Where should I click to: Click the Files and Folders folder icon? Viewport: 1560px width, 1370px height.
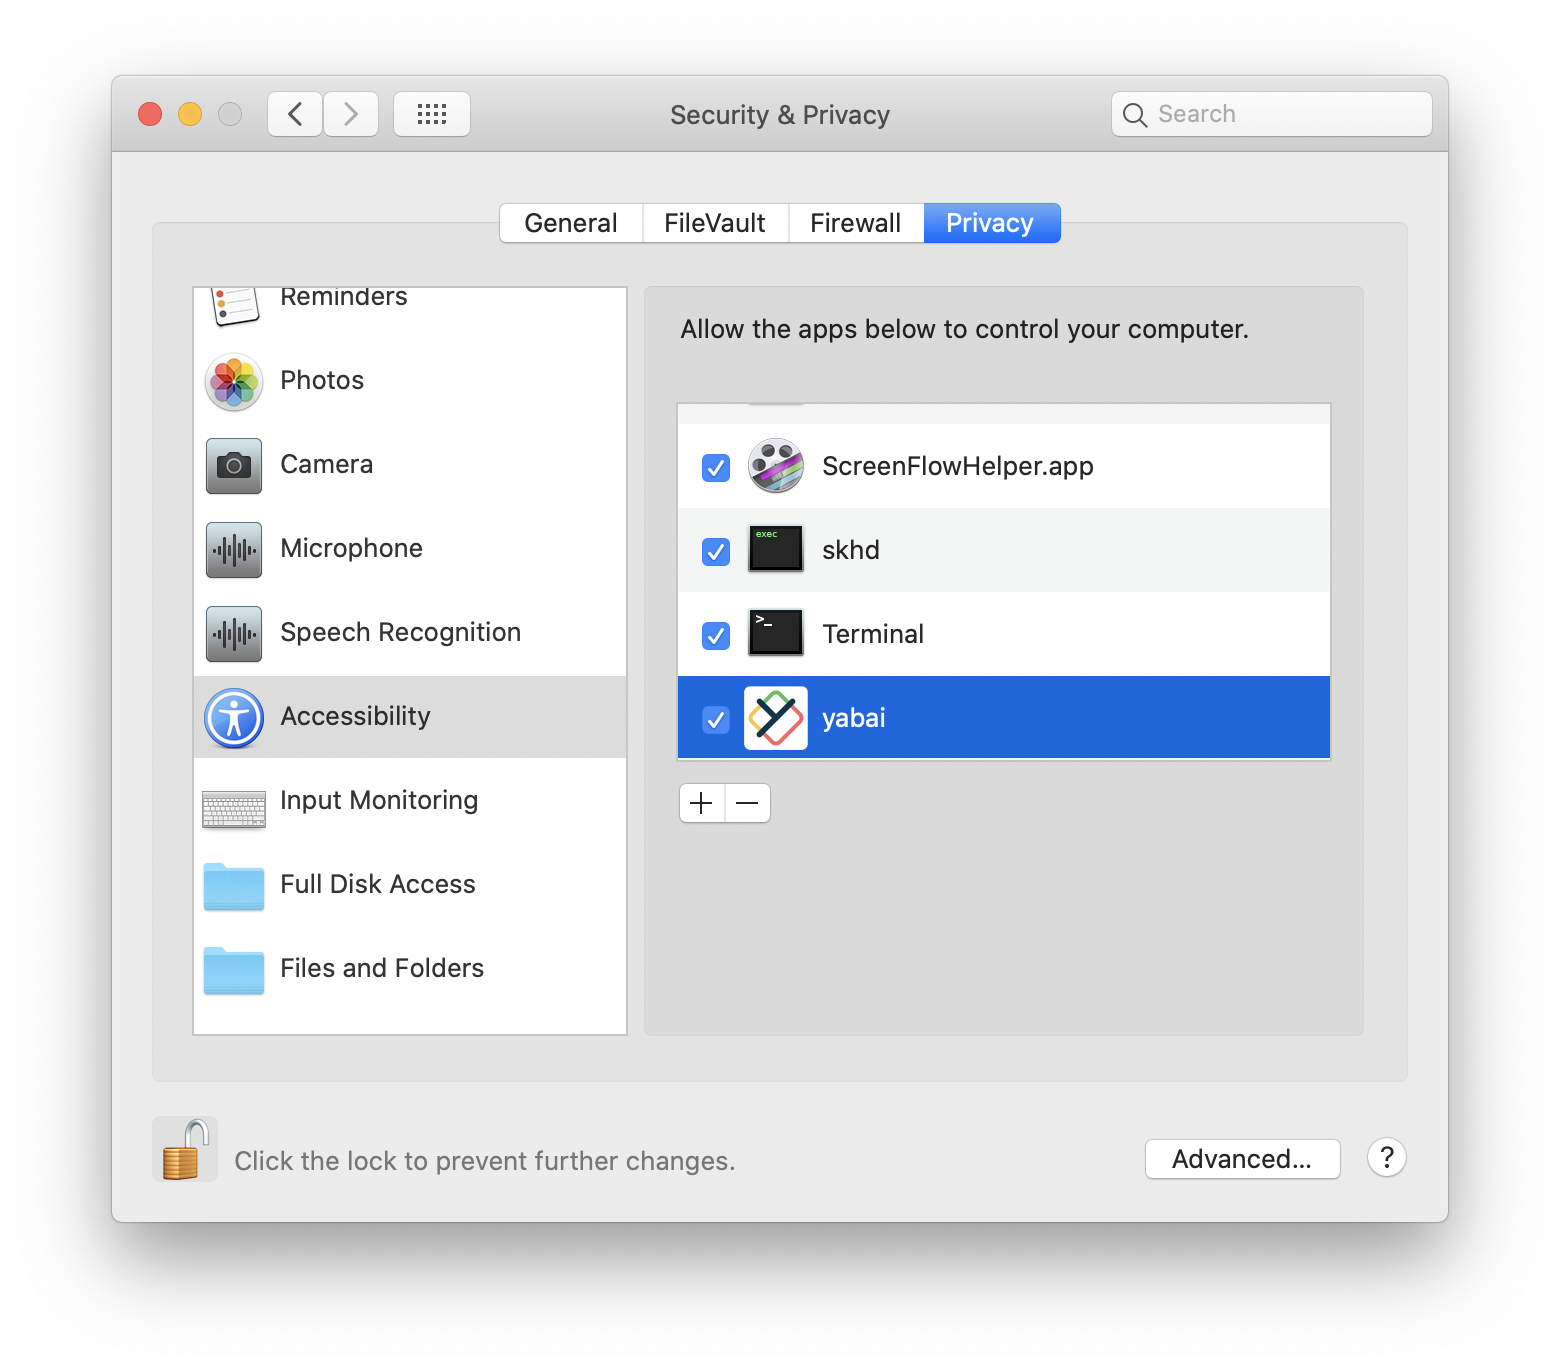pos(234,970)
